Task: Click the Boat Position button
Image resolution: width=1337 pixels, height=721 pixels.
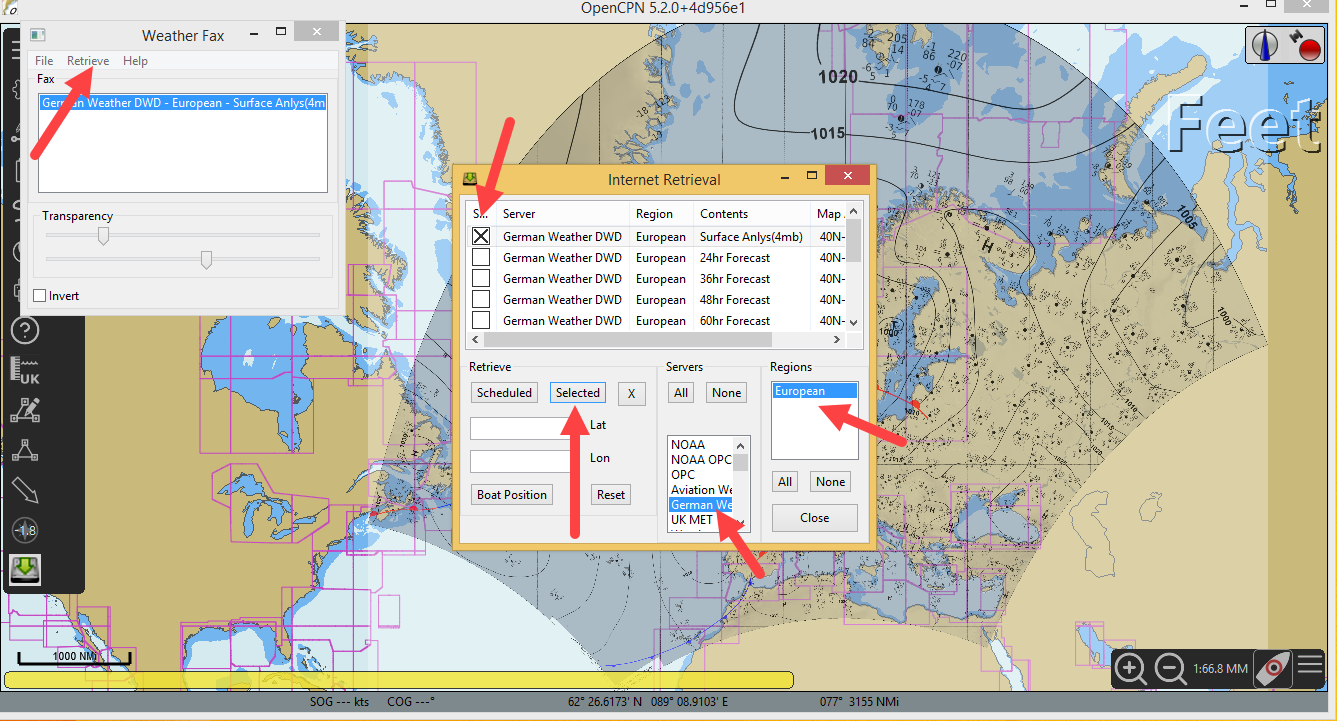Action: tap(511, 495)
